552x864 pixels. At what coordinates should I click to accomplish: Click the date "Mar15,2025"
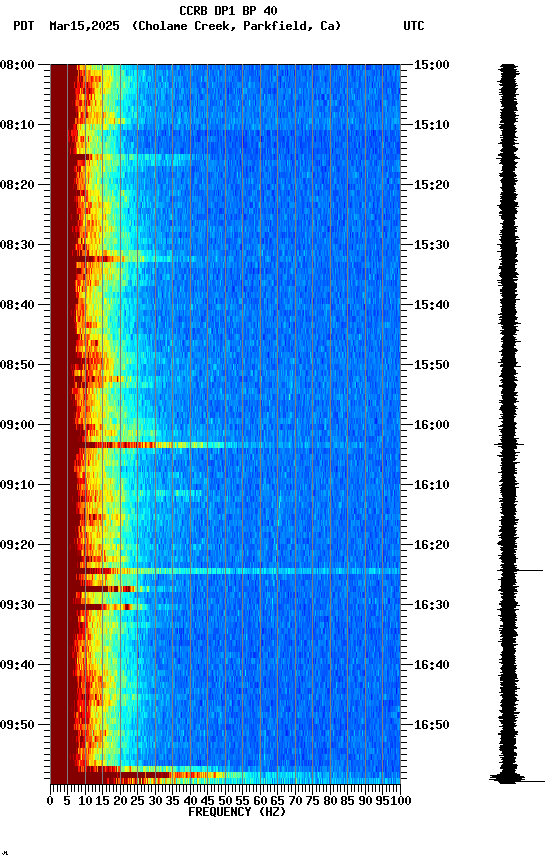pyautogui.click(x=84, y=26)
